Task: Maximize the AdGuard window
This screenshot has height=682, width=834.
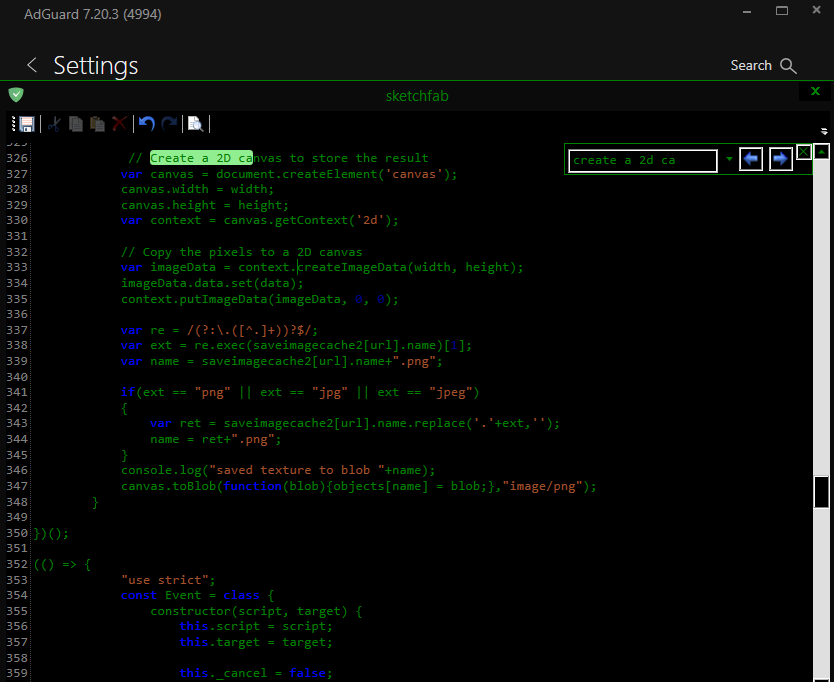Action: tap(782, 11)
